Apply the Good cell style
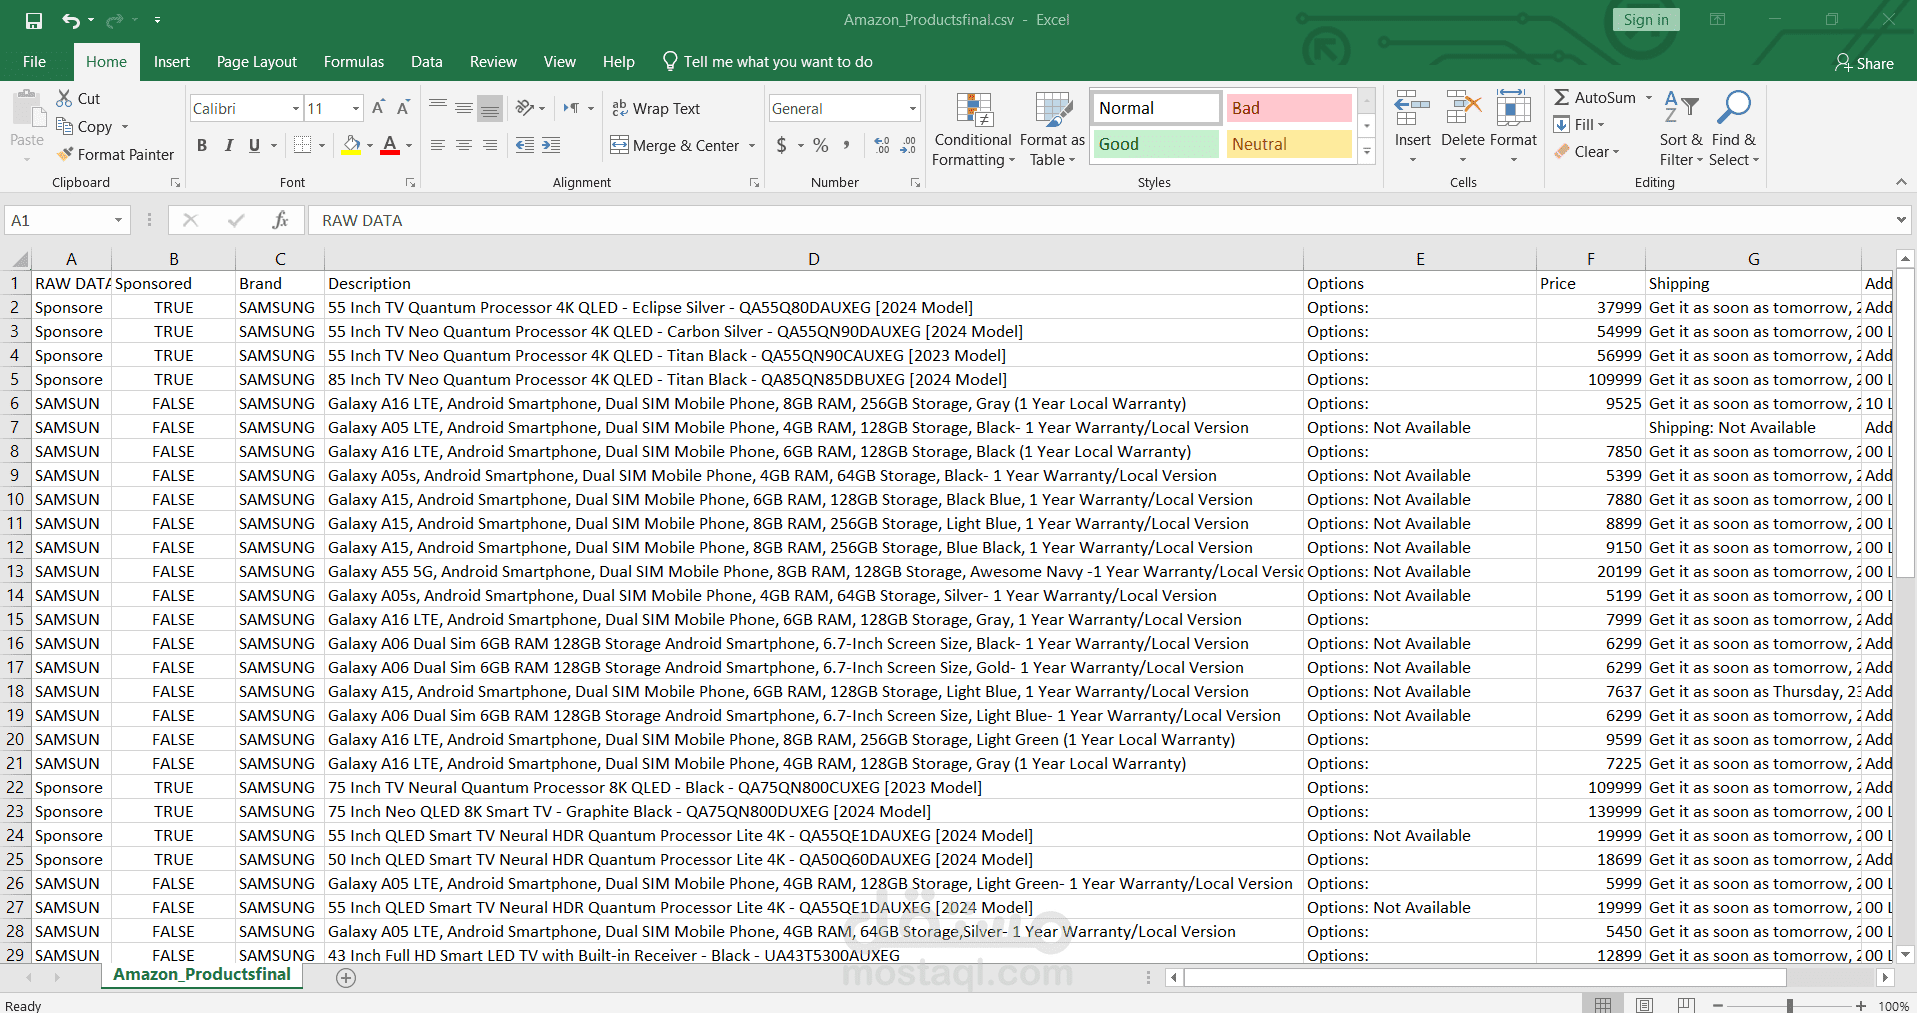This screenshot has height=1013, width=1917. [x=1156, y=144]
